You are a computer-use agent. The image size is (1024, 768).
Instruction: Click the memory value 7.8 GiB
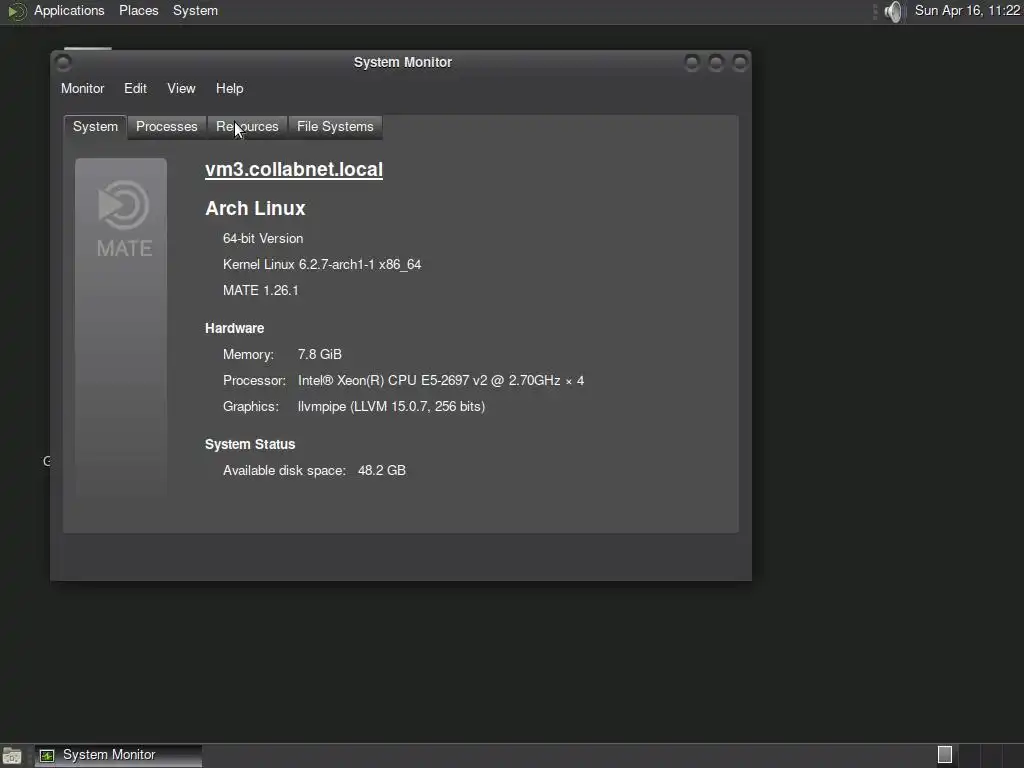click(x=319, y=355)
